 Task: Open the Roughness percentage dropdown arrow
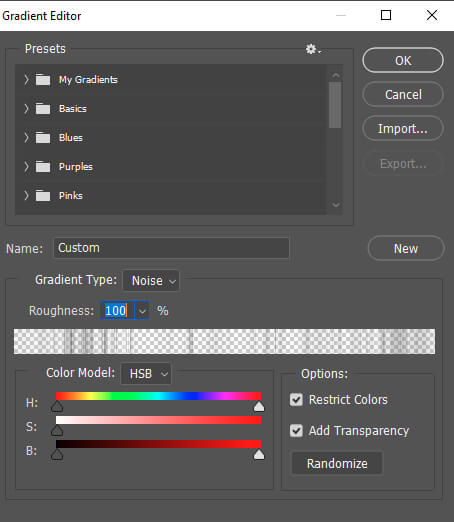(x=142, y=311)
